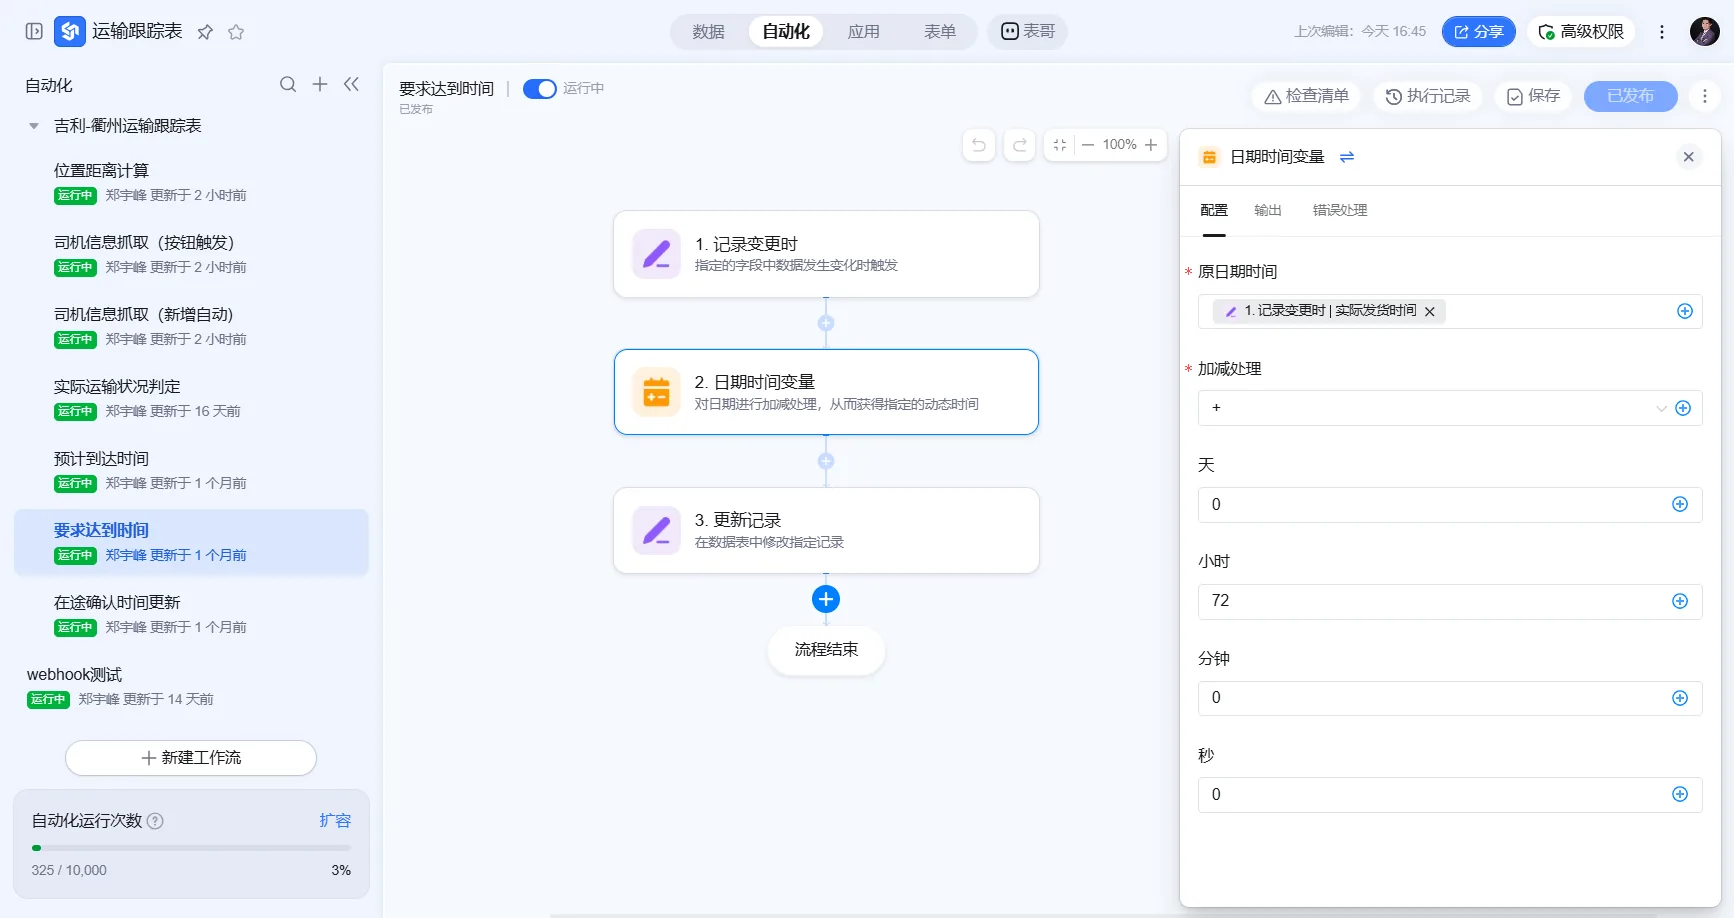
Task: Insert variable into 小时 field
Action: pyautogui.click(x=1680, y=601)
